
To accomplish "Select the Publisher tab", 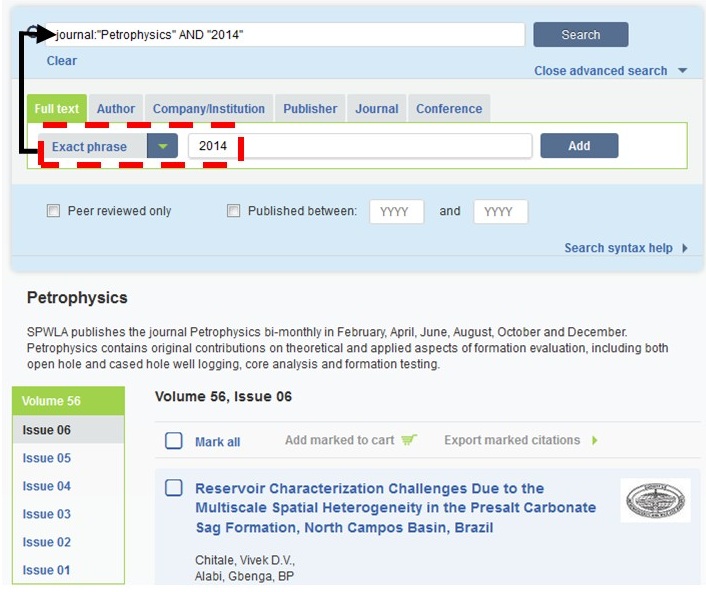I will point(310,108).
